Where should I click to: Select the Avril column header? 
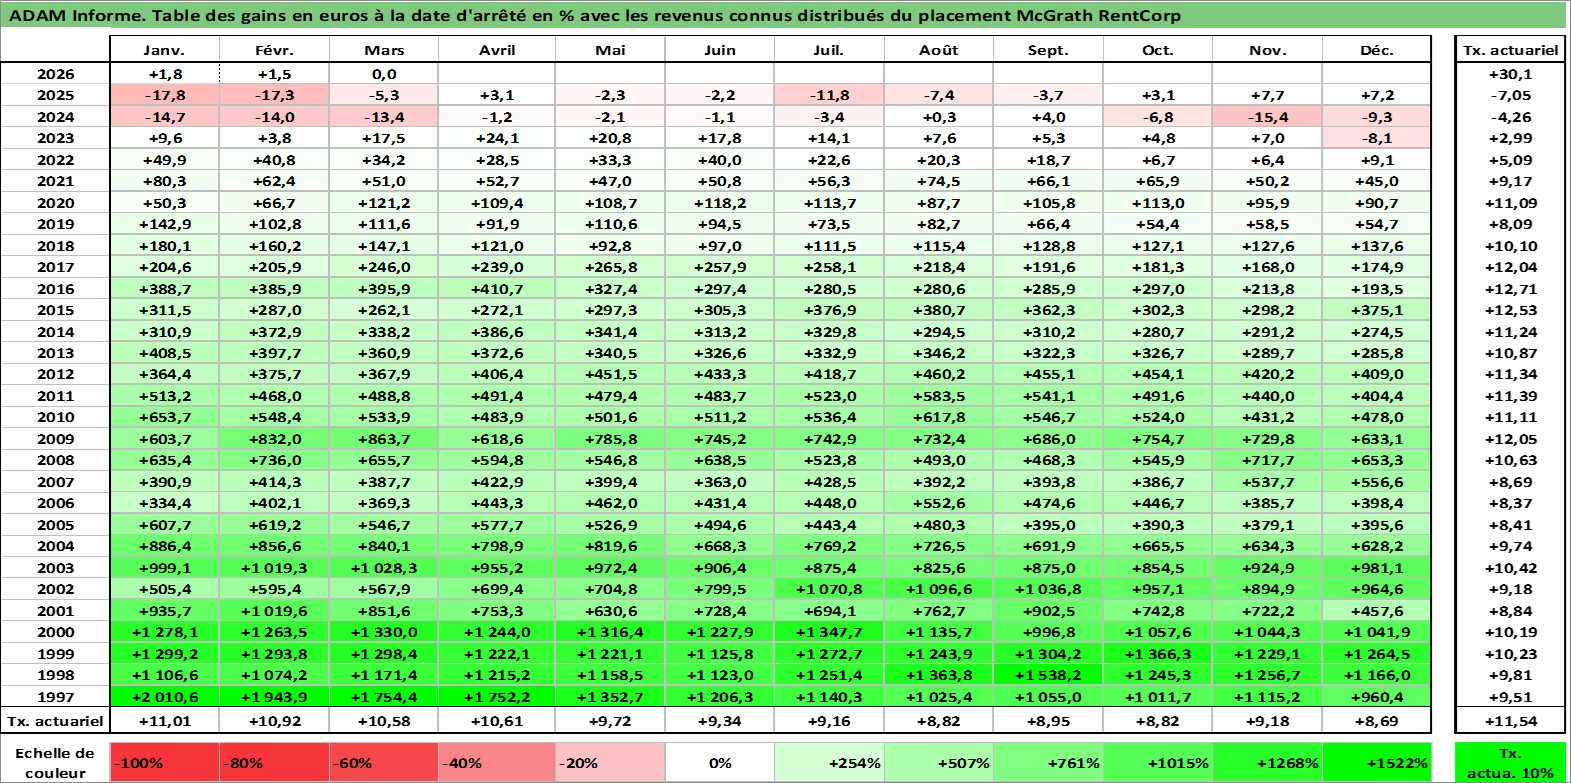tap(497, 50)
